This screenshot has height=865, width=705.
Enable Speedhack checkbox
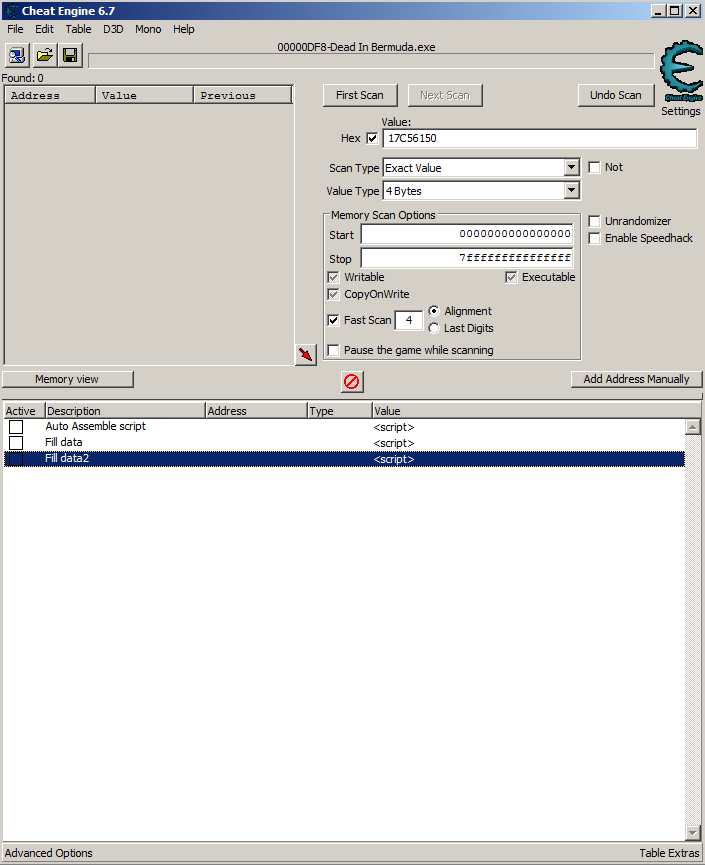(x=594, y=238)
